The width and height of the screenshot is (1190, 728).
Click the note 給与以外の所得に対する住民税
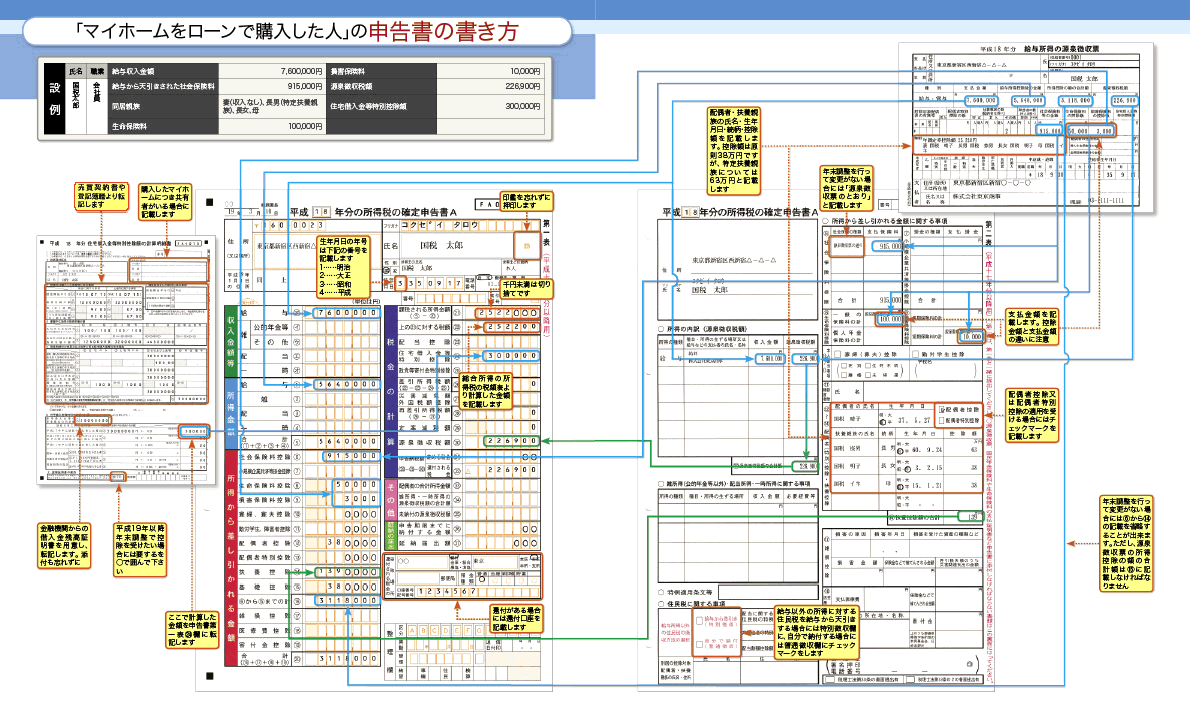coord(817,632)
